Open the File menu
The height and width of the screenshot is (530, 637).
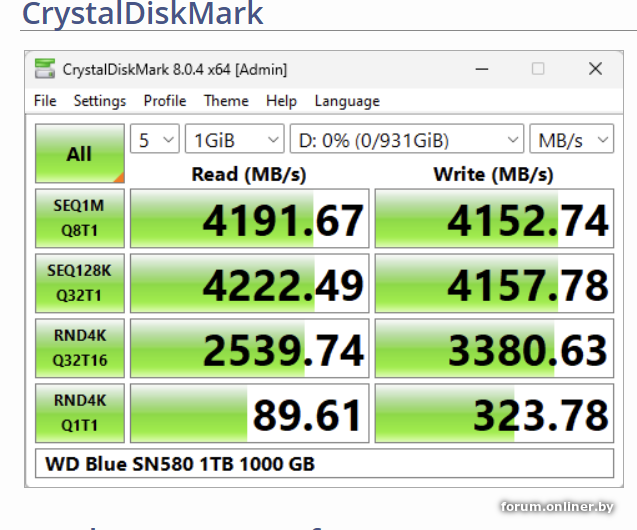tap(45, 101)
